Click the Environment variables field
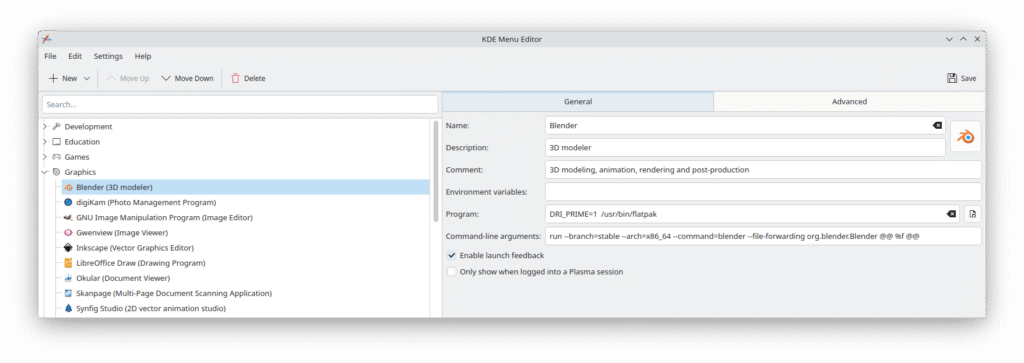Screen dimensions: 1024x363 point(763,192)
